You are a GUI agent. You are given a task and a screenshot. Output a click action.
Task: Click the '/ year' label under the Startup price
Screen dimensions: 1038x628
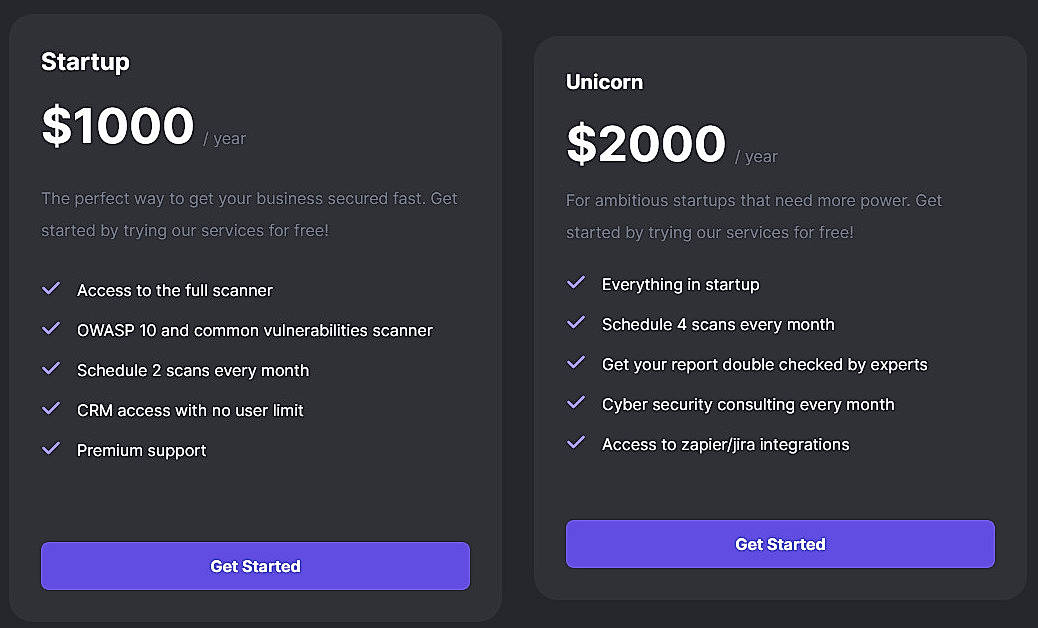[x=227, y=139]
